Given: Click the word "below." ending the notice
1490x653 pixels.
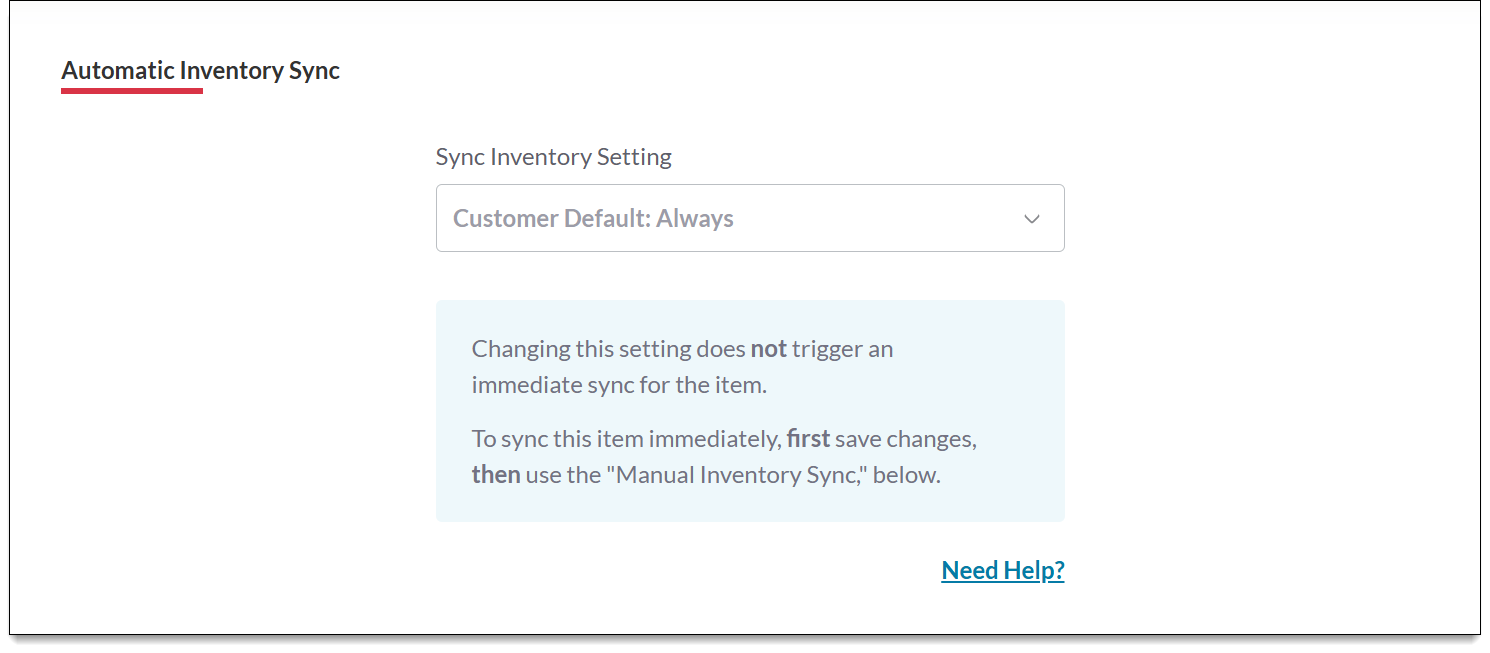Looking at the screenshot, I should pyautogui.click(x=907, y=474).
